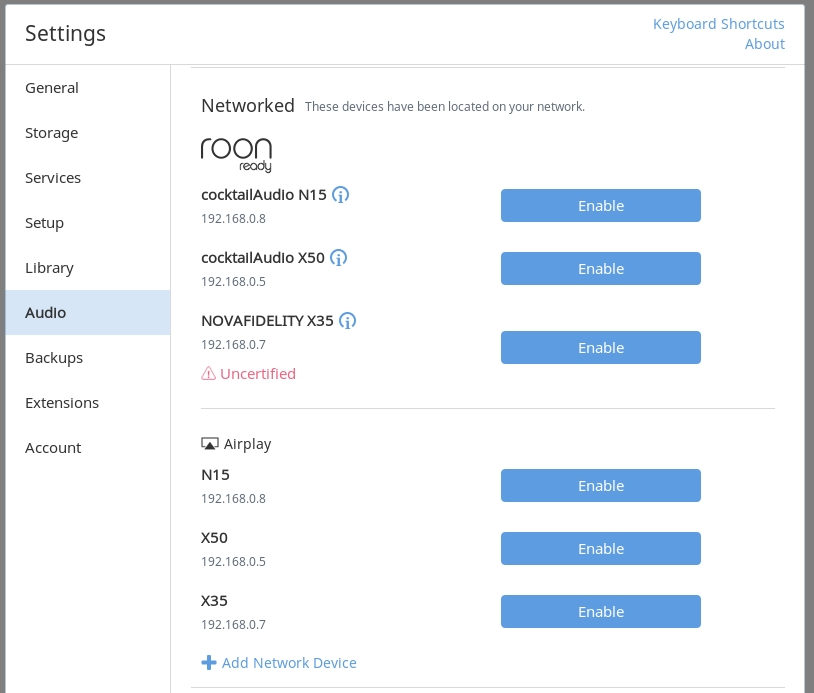The image size is (814, 693).
Task: Open info for NOVAFIDELITY X35
Action: [x=347, y=321]
